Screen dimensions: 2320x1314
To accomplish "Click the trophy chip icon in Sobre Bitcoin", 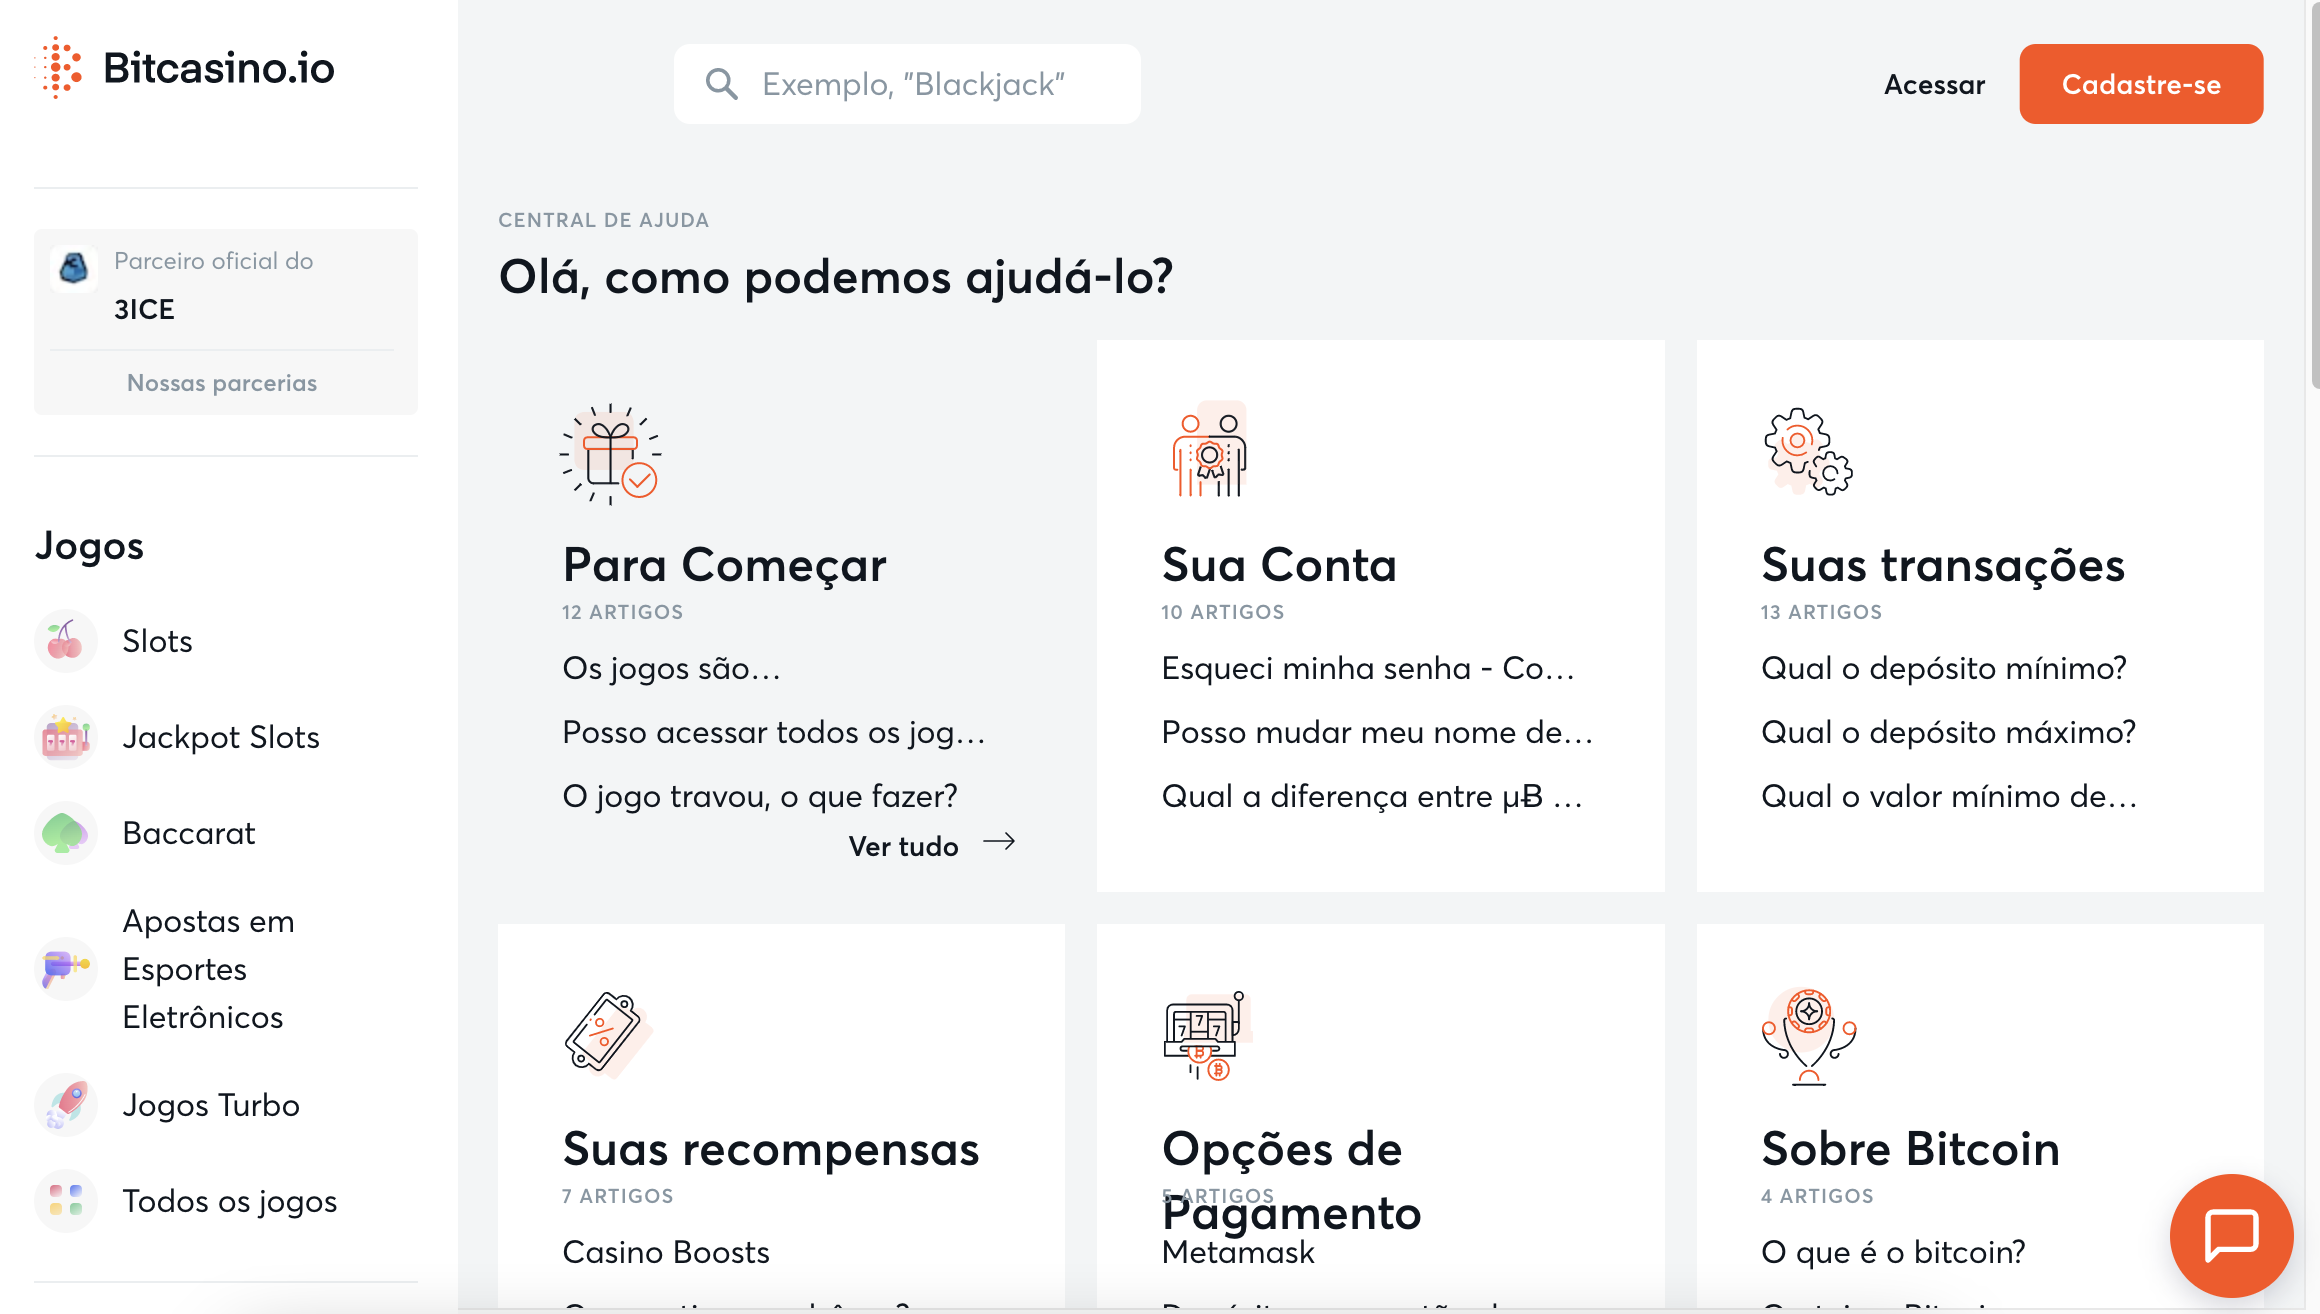I will pos(1808,1037).
